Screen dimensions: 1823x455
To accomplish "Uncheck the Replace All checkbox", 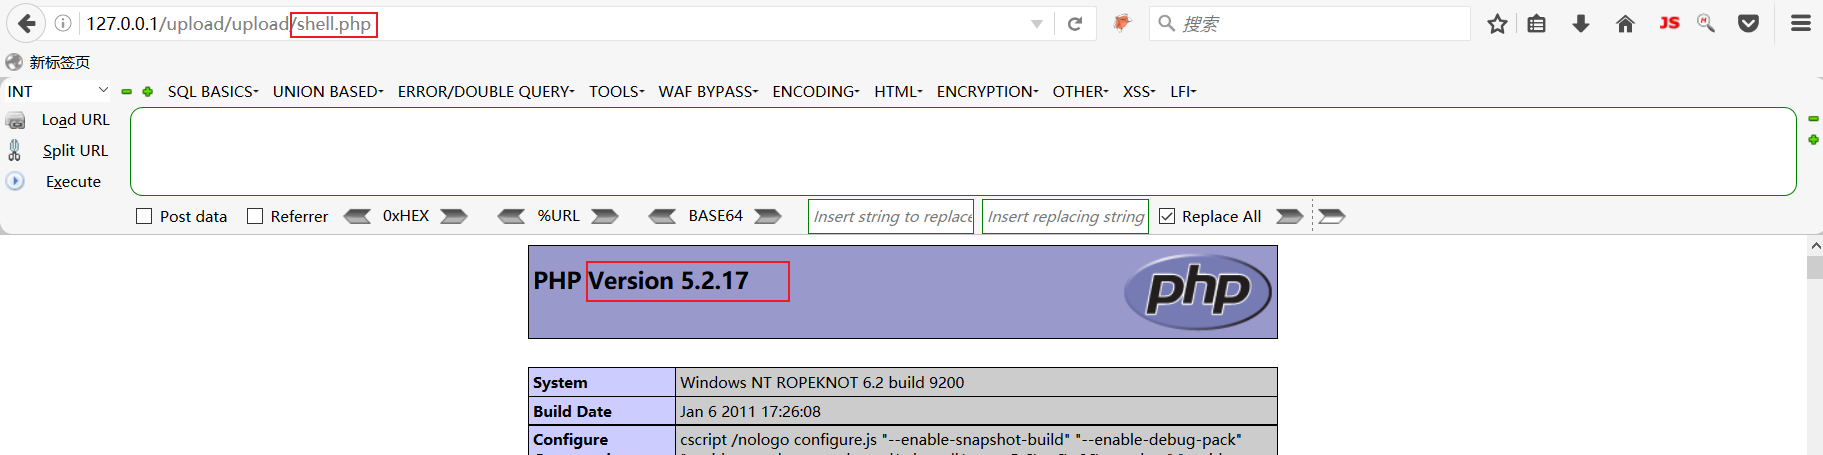I will pyautogui.click(x=1167, y=216).
